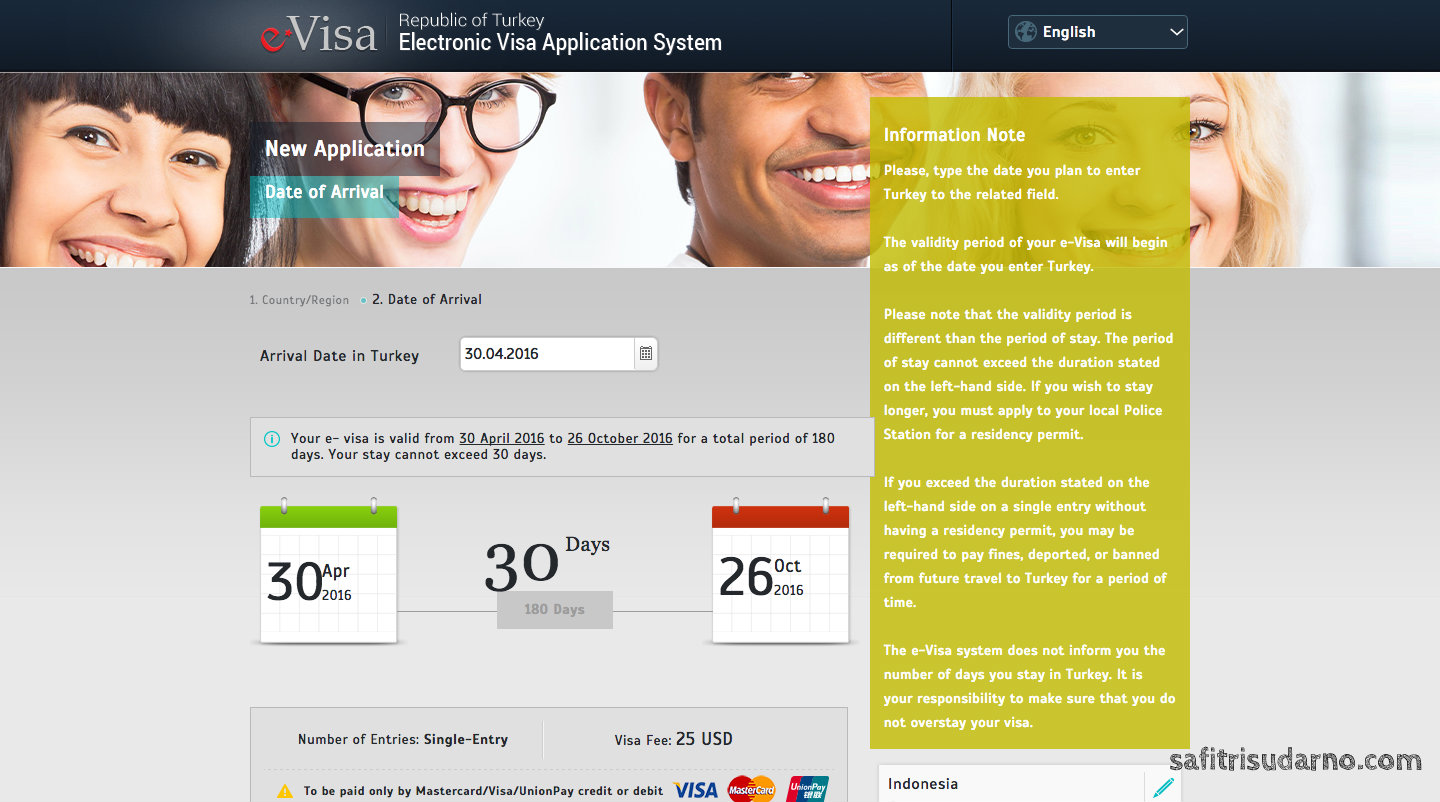Click the MasterCard payment logo
Screen dimensions: 1440x802
751,789
